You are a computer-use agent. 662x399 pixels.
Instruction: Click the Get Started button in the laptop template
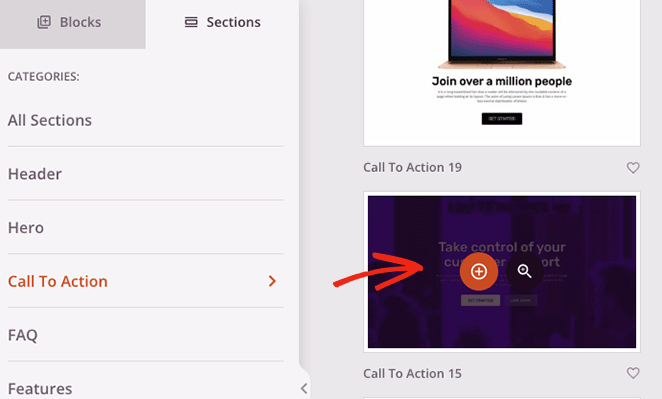(502, 119)
